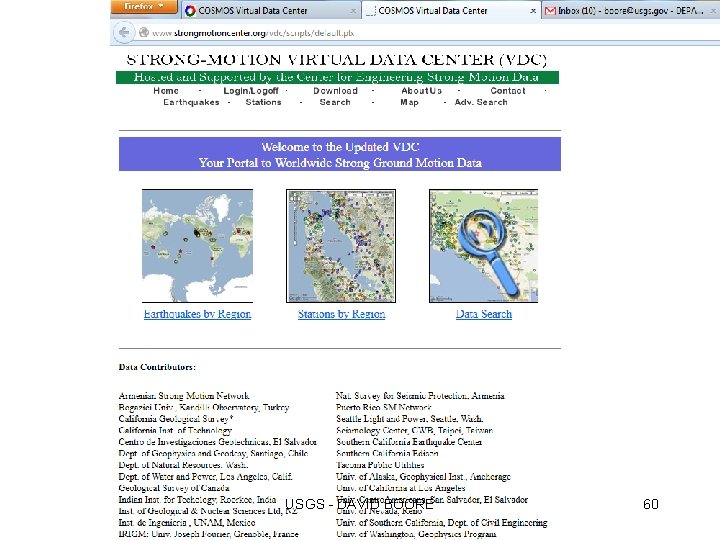Open the Home navigation link
Image resolution: width=720 pixels, height=540 pixels.
click(x=166, y=91)
